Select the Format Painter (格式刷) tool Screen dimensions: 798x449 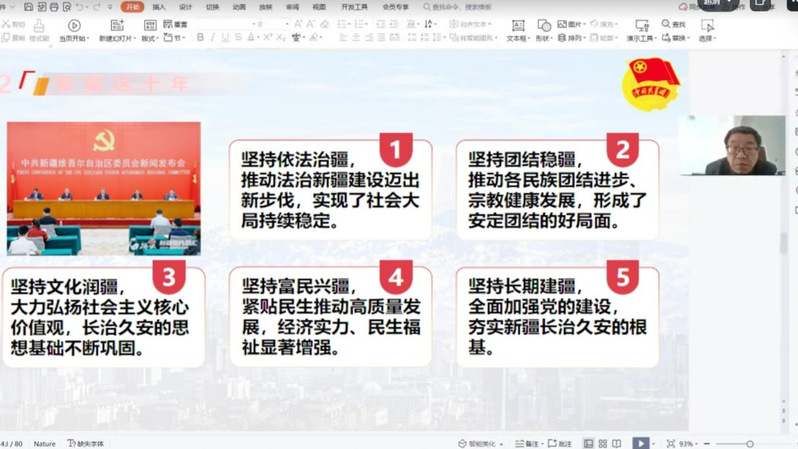(38, 31)
